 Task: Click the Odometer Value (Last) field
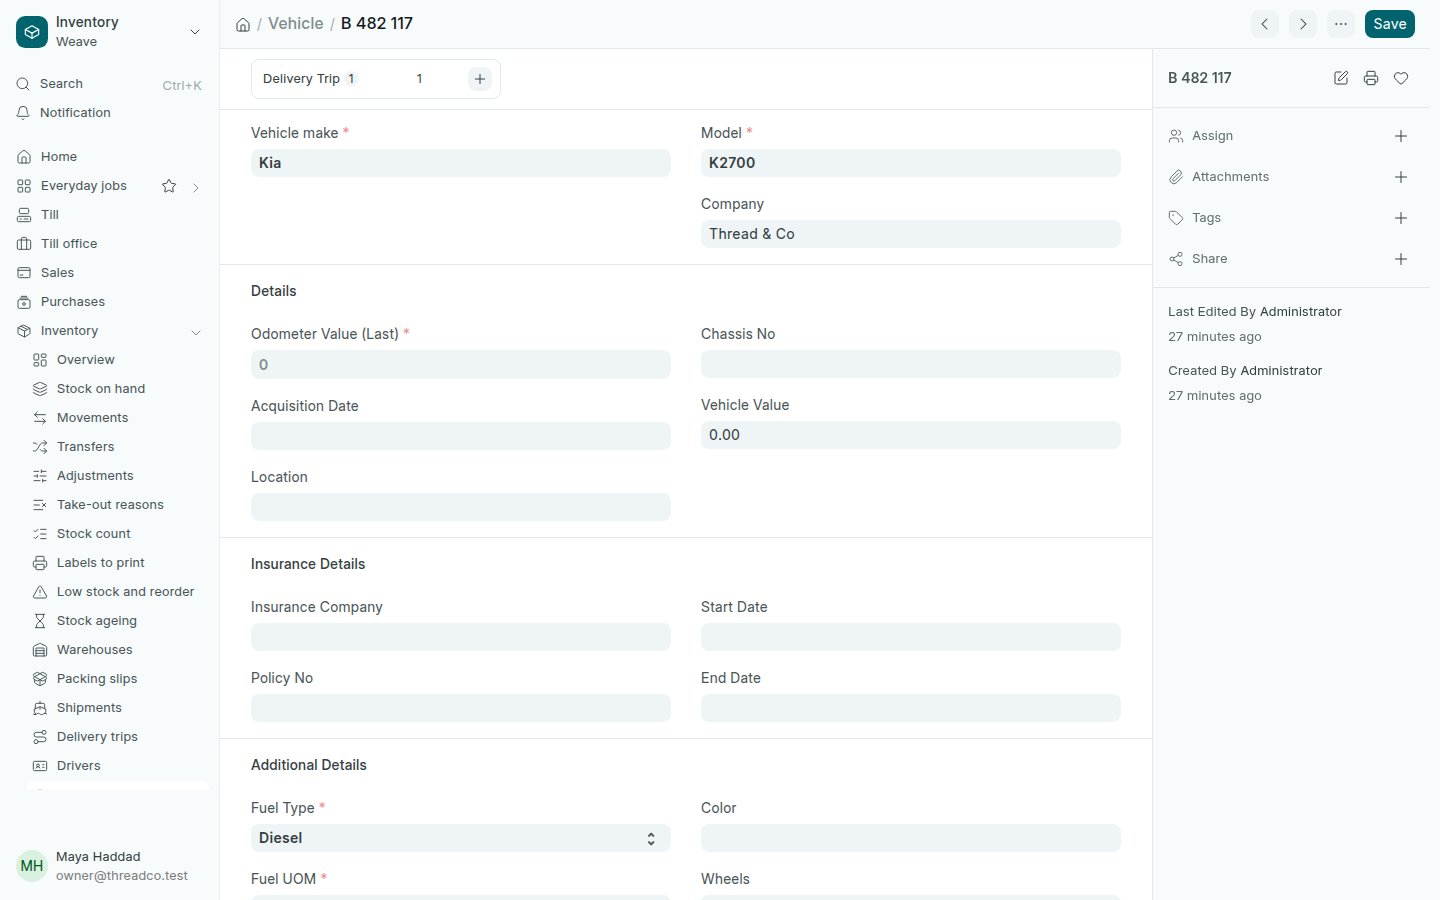461,365
